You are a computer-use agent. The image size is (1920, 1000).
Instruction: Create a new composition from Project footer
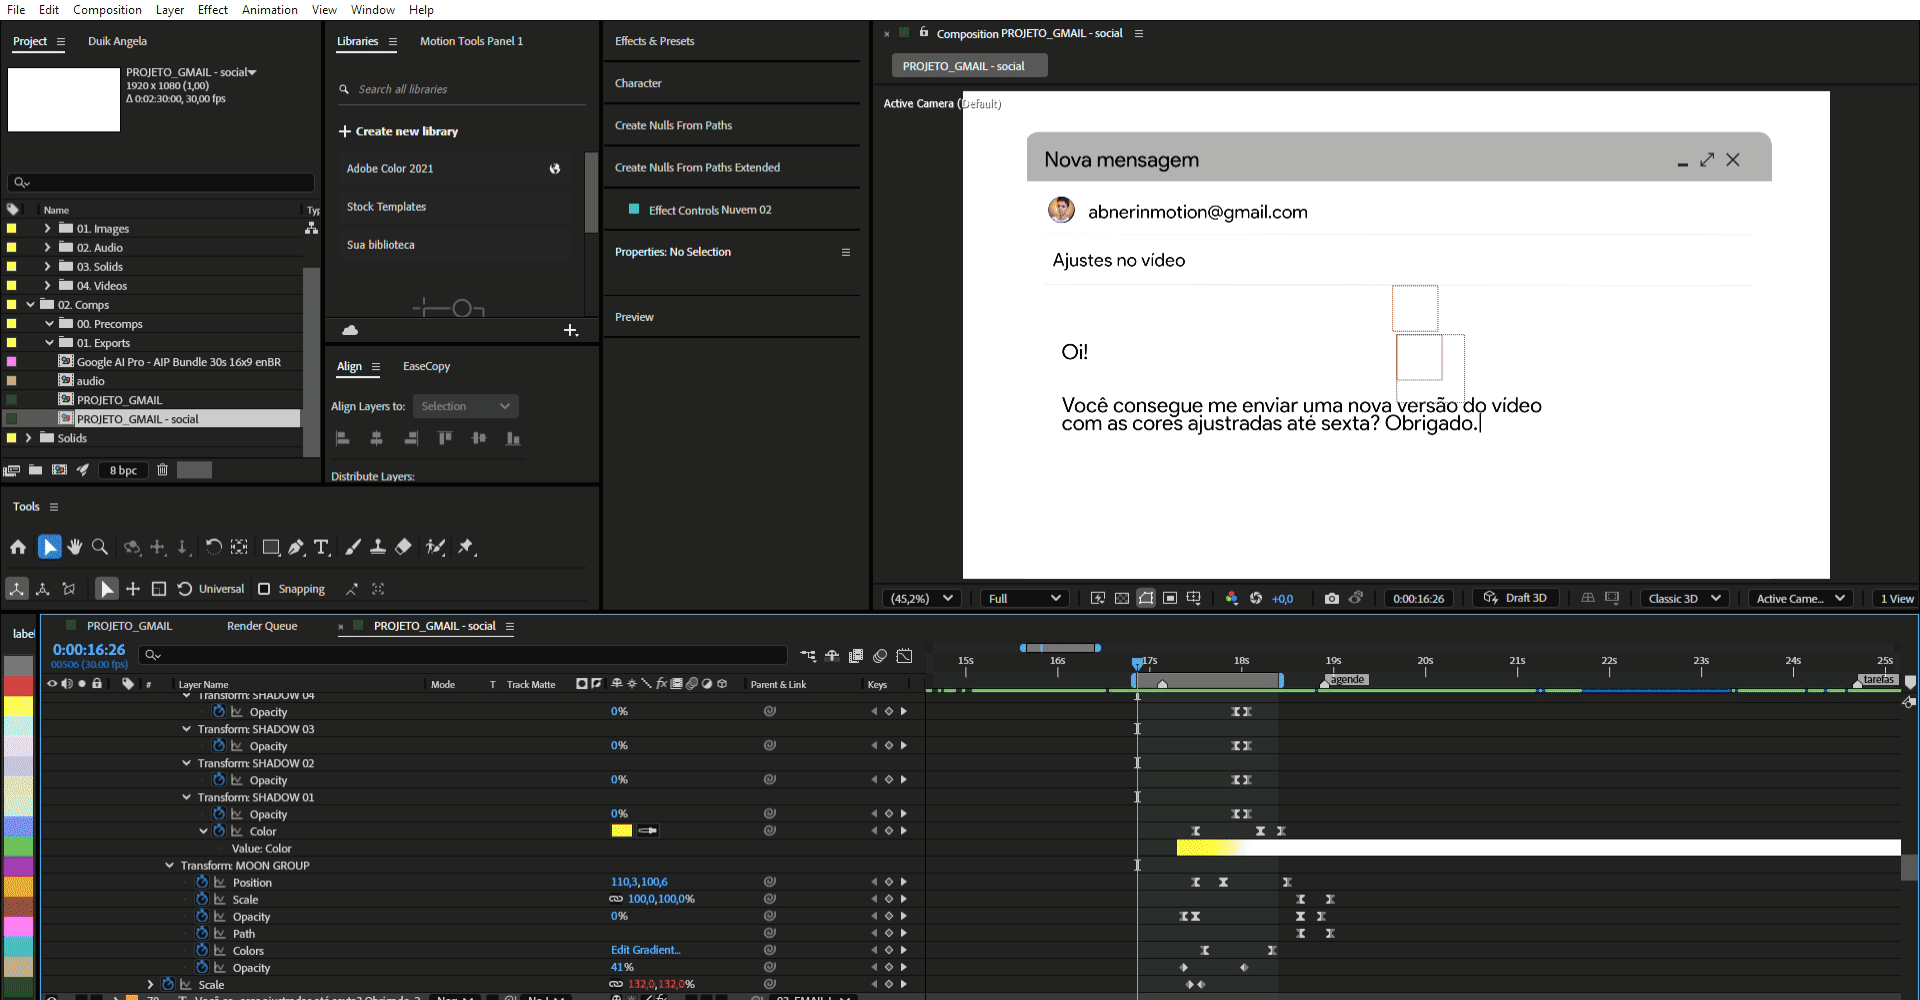[x=60, y=470]
